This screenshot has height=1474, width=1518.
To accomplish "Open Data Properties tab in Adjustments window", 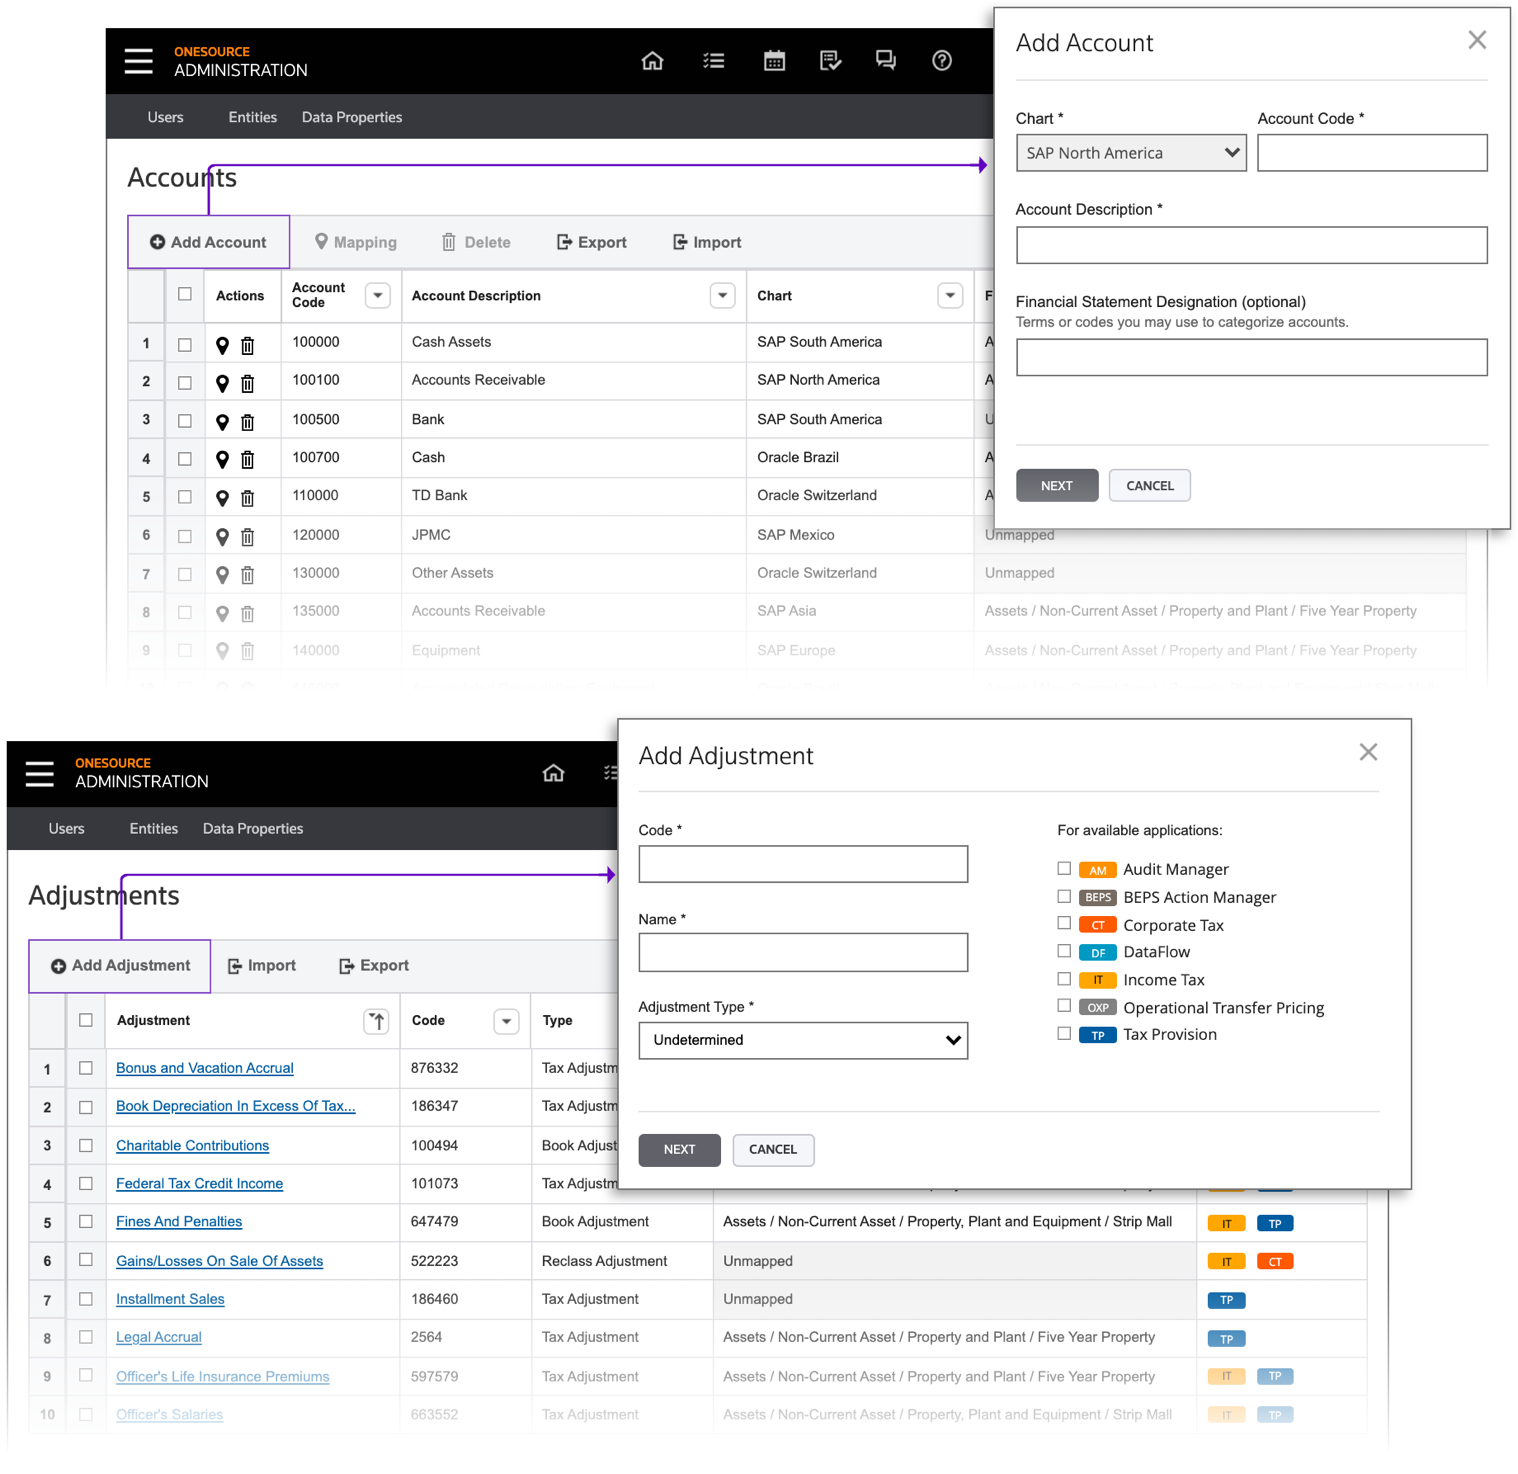I will [x=253, y=829].
